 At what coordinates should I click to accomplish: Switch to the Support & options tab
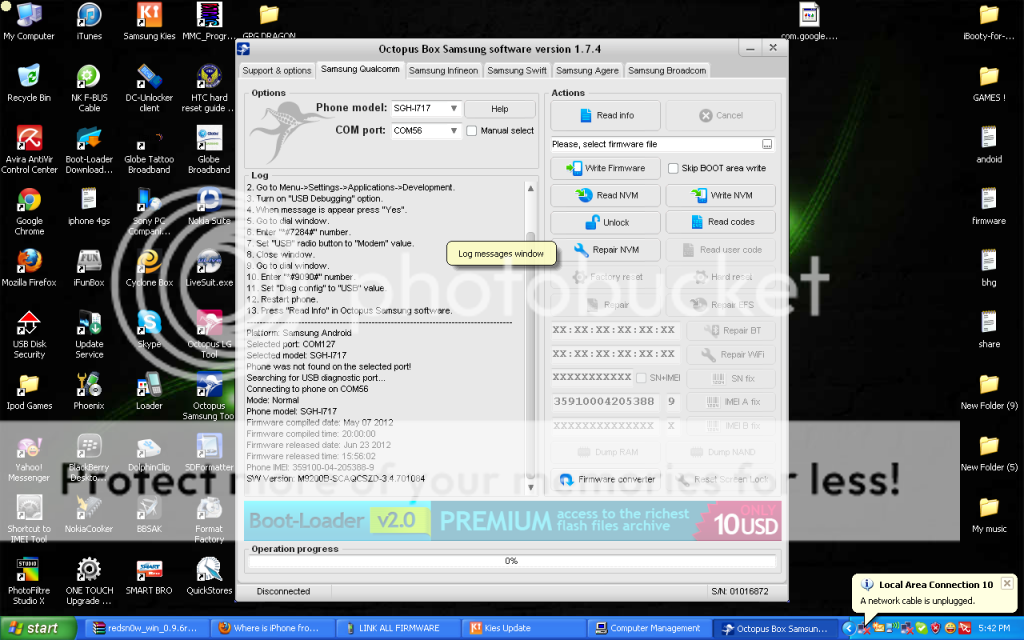click(x=277, y=71)
